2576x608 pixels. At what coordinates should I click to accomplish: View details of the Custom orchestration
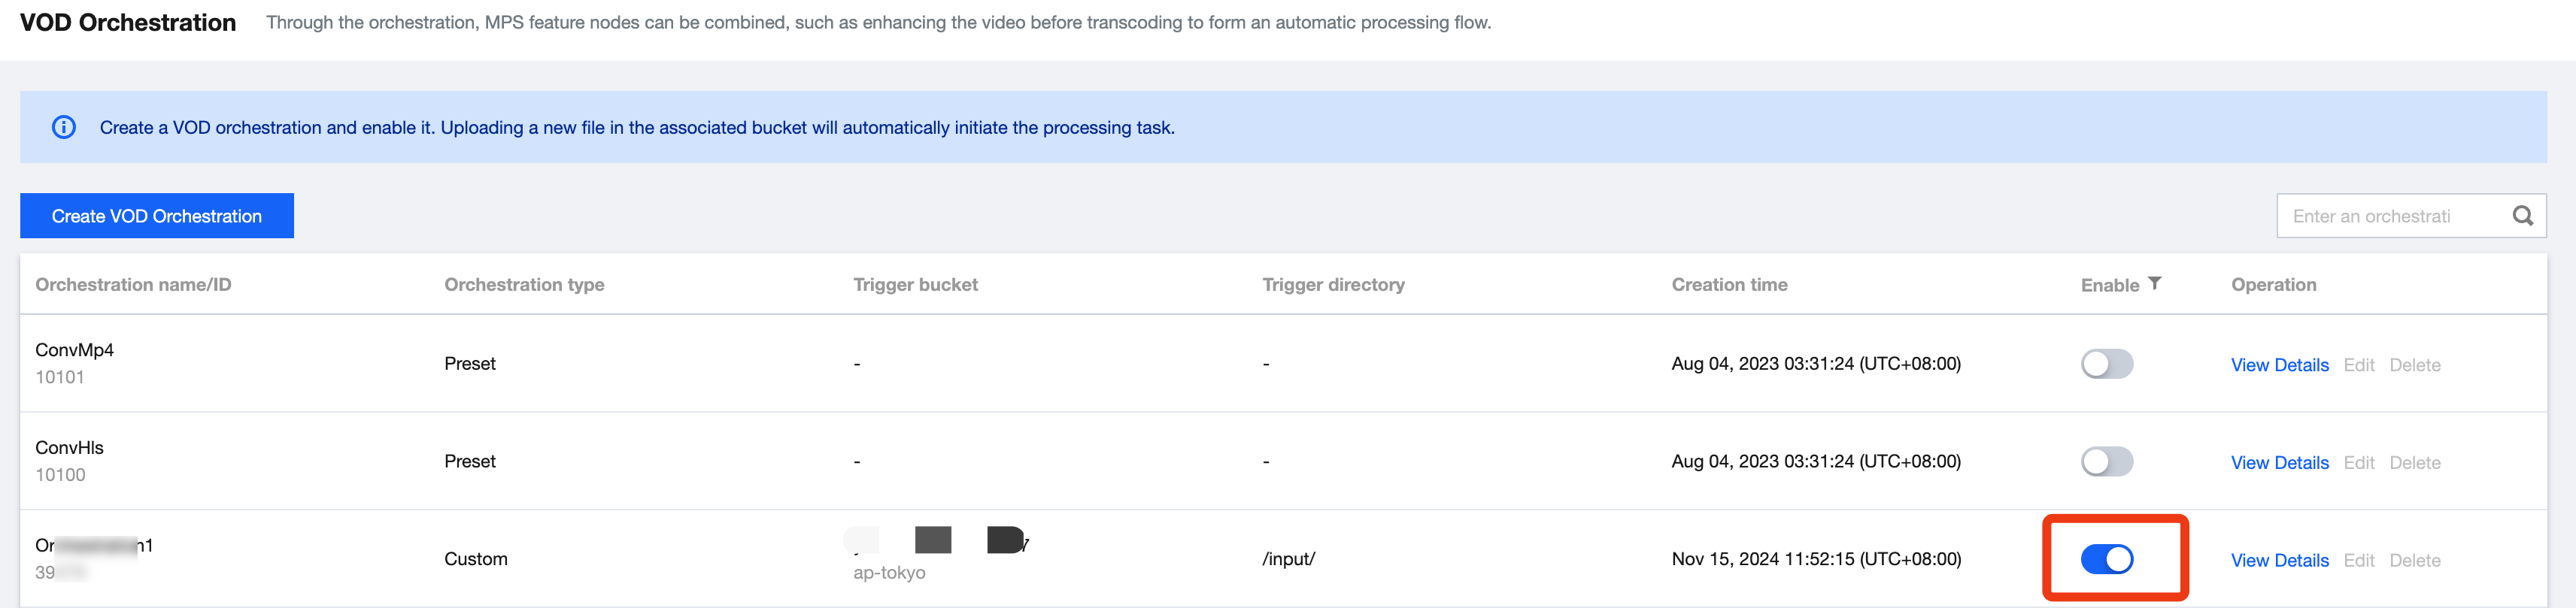click(x=2279, y=561)
